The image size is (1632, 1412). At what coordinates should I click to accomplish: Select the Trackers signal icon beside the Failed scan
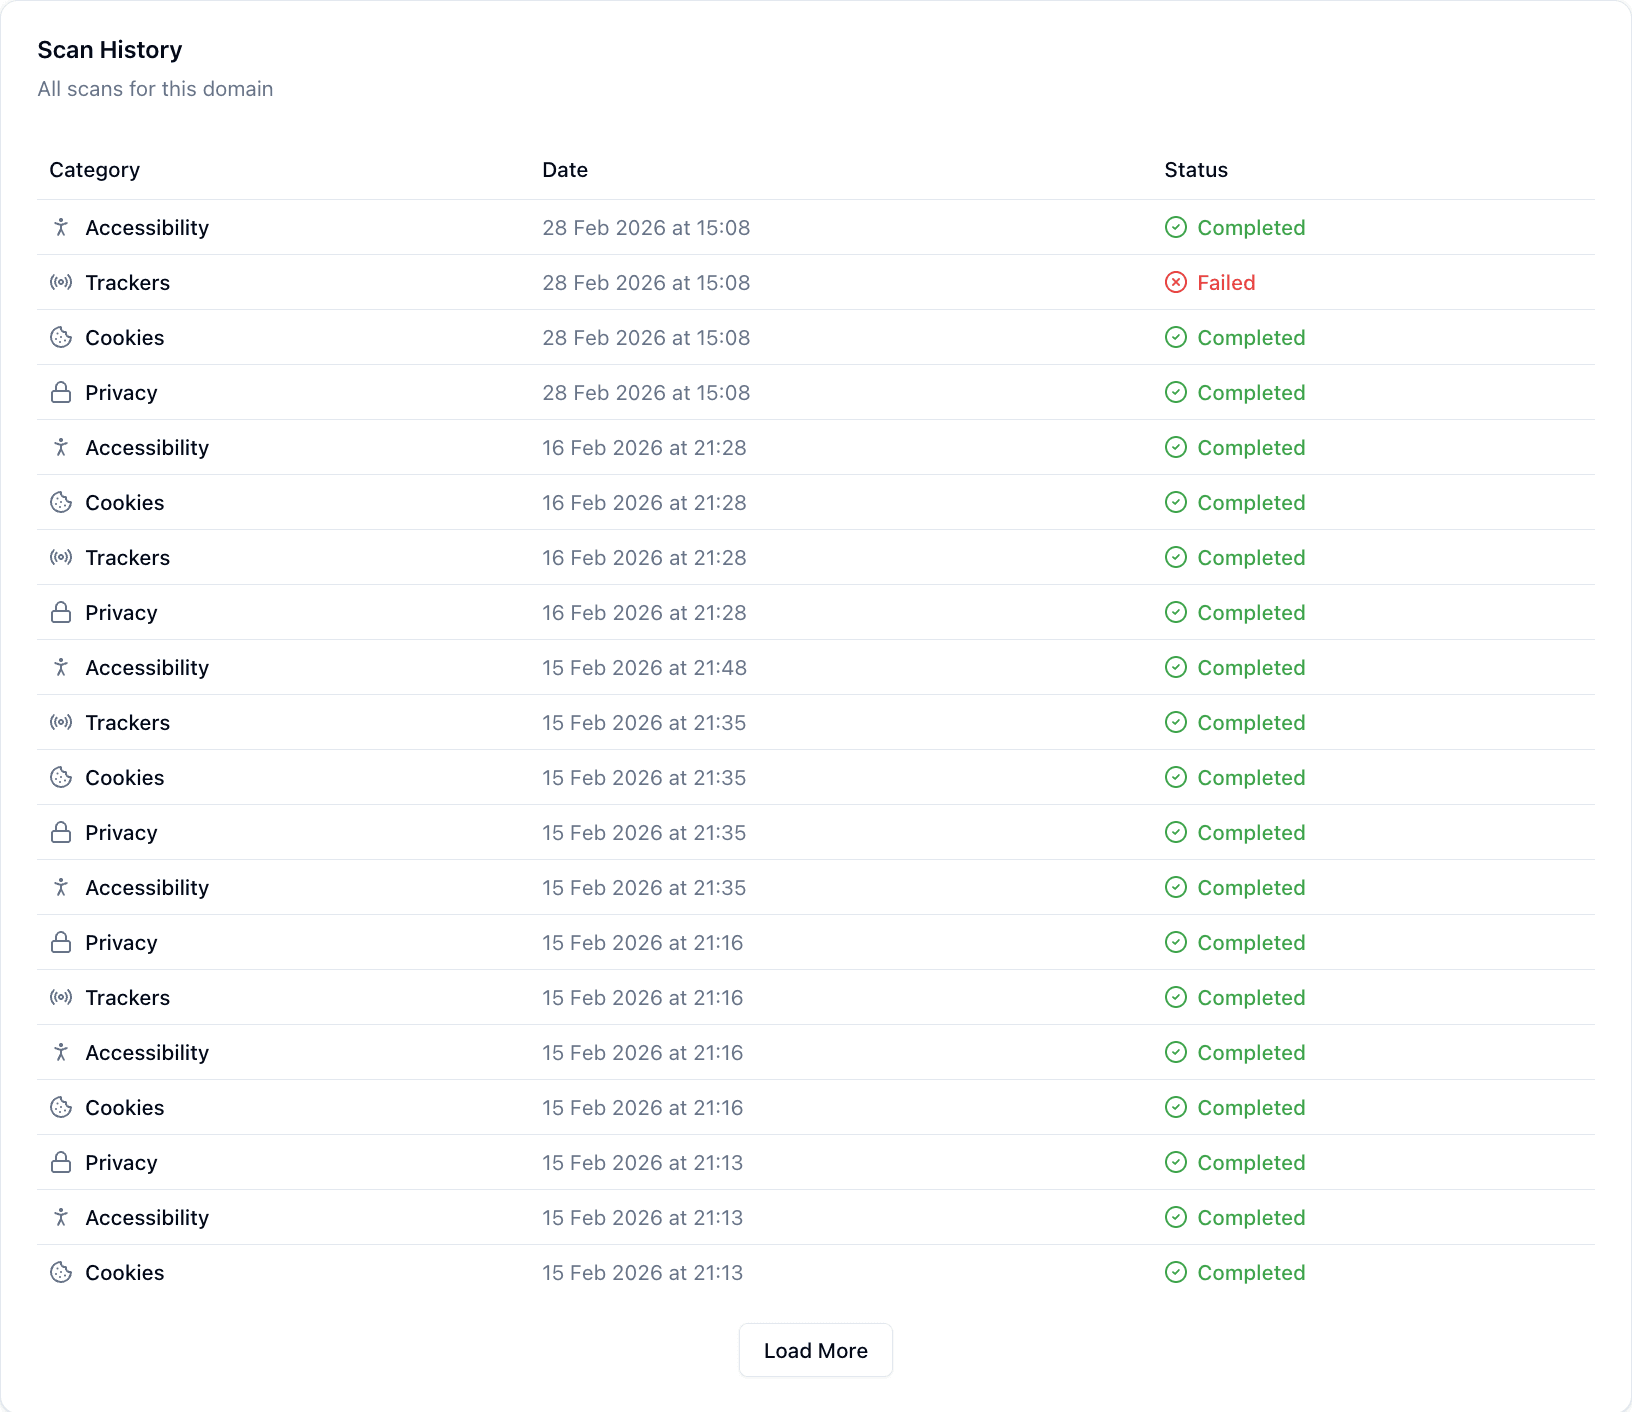pos(60,282)
